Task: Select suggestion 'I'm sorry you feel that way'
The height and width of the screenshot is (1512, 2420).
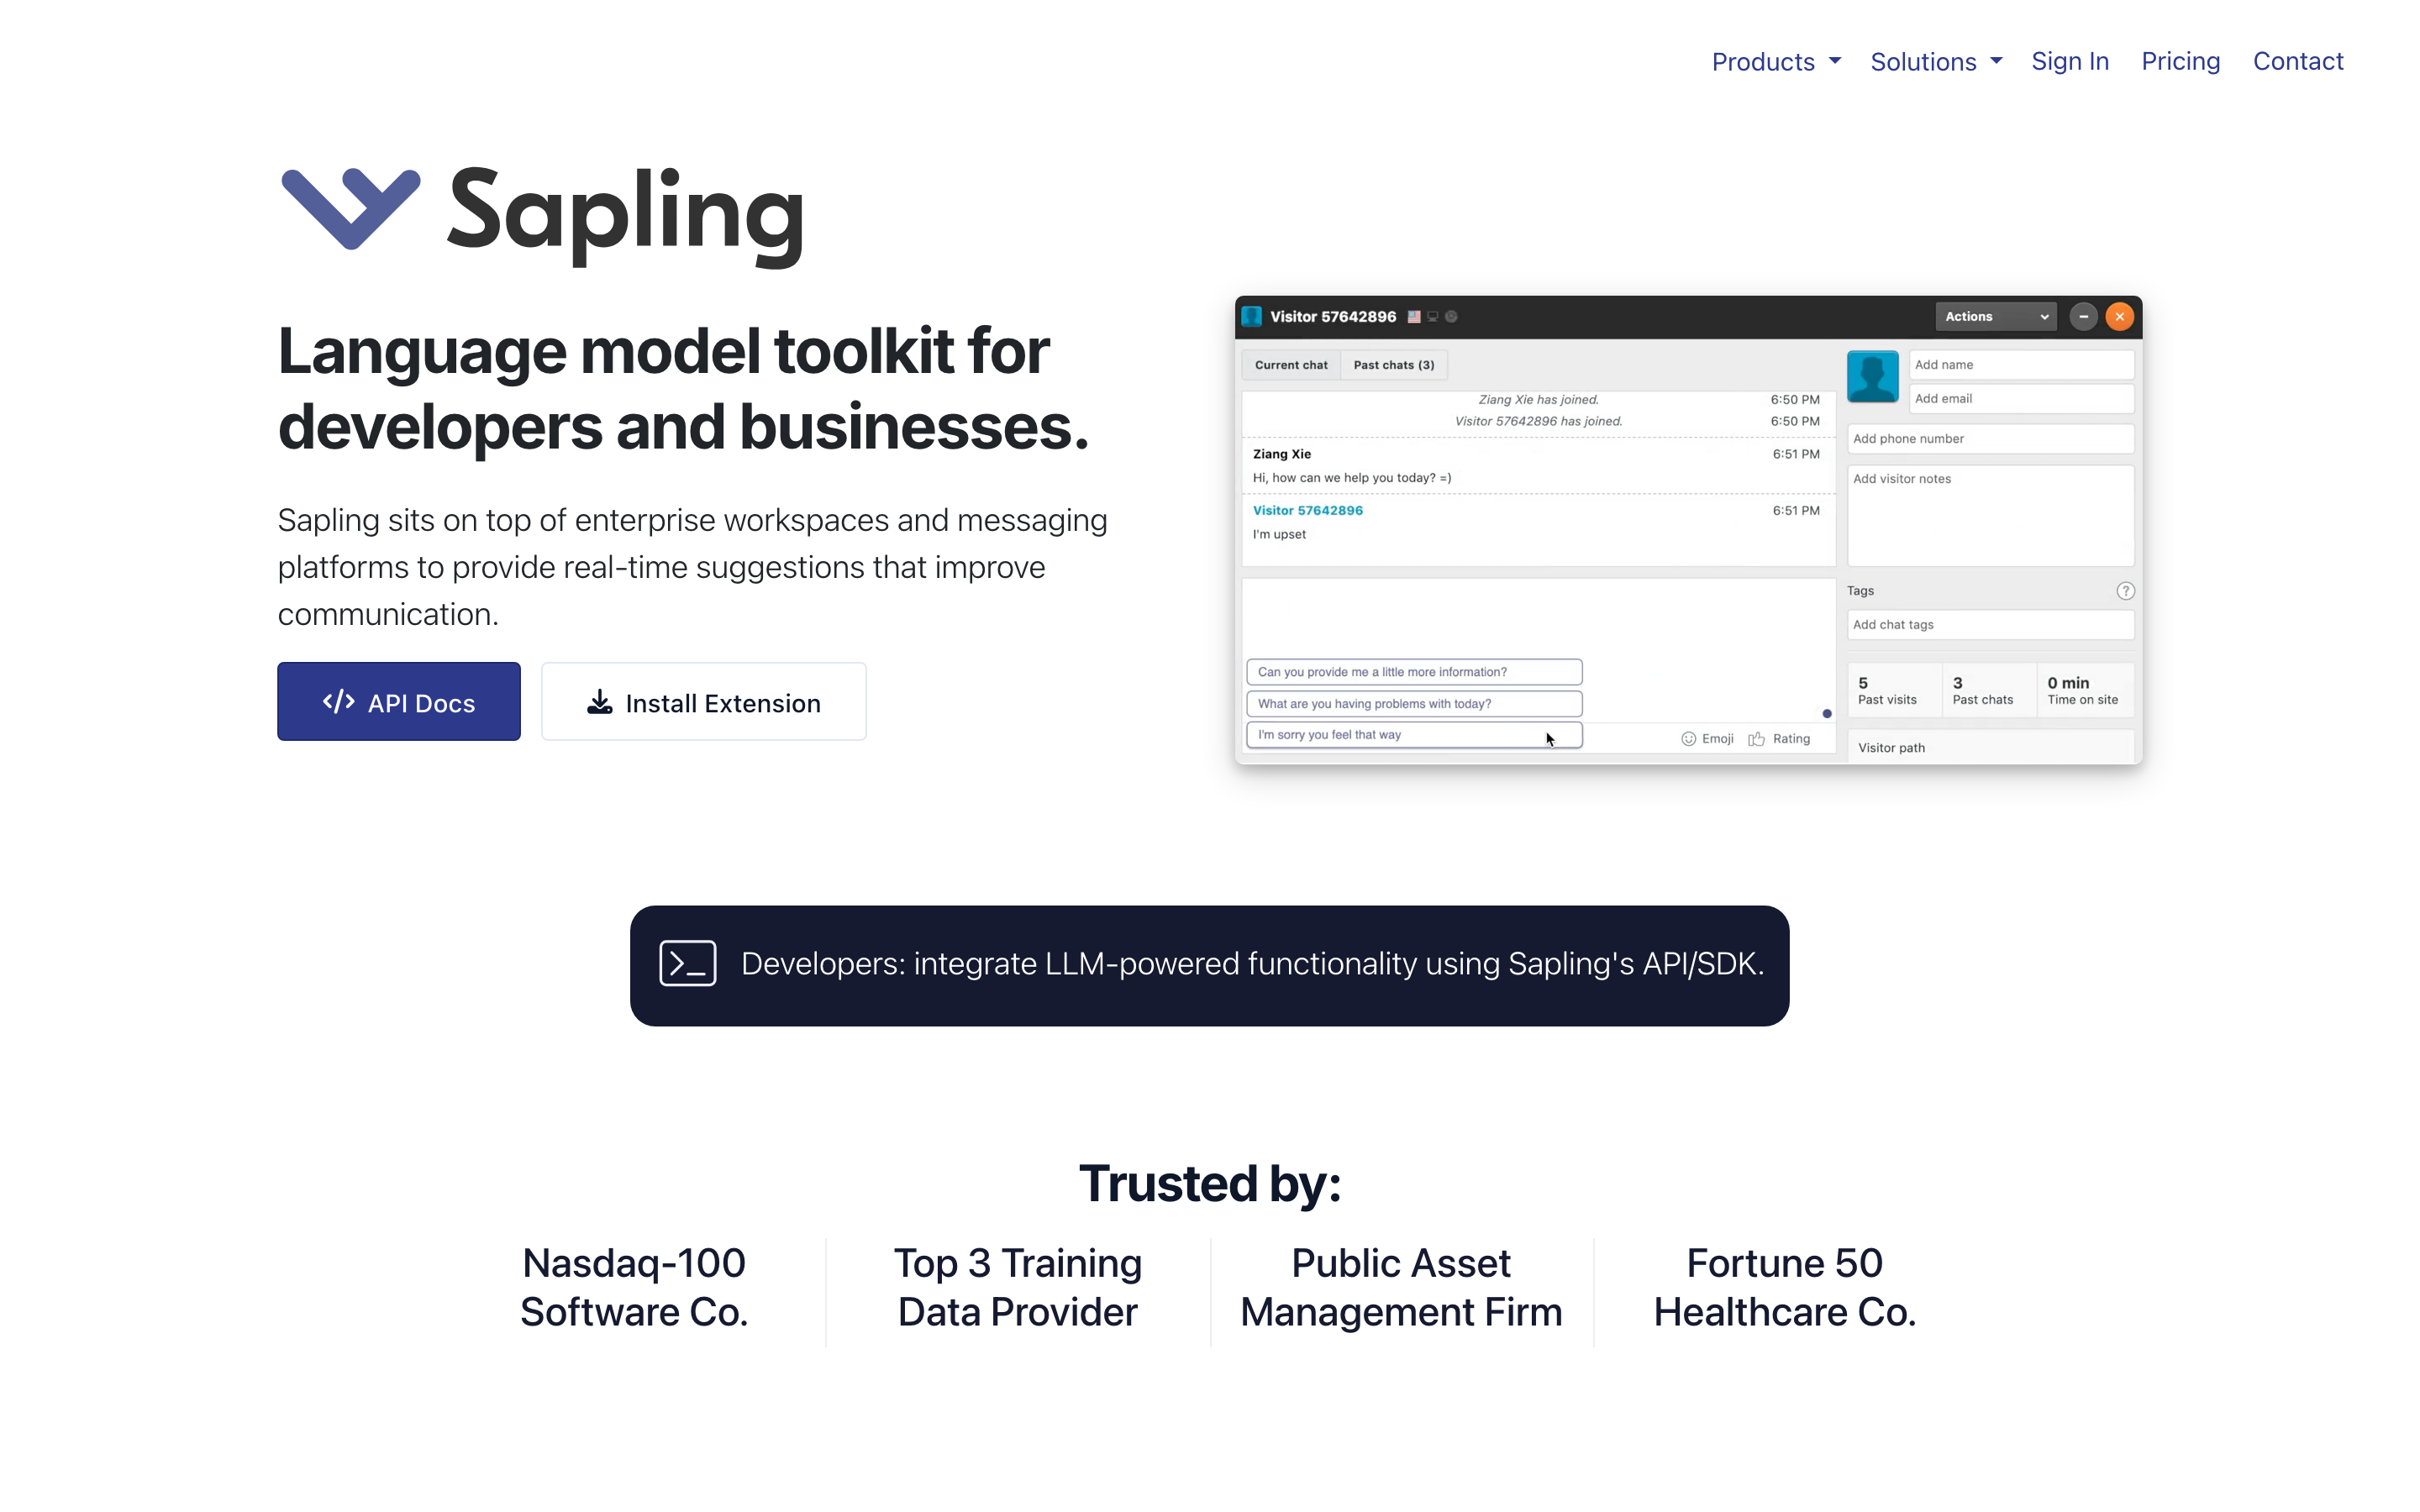Action: [x=1414, y=735]
